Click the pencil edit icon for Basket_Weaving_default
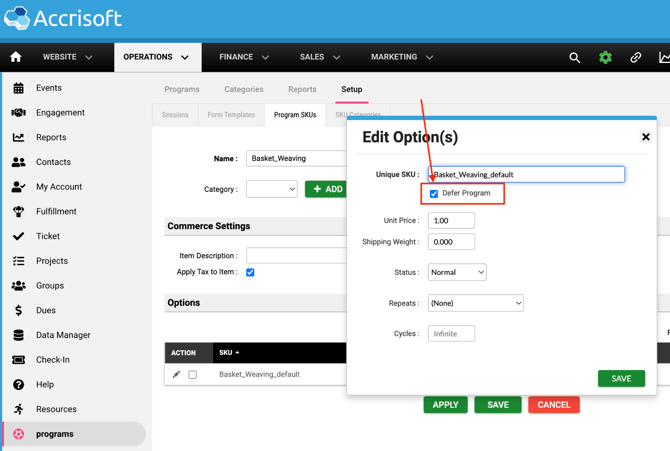This screenshot has height=451, width=670. [177, 375]
